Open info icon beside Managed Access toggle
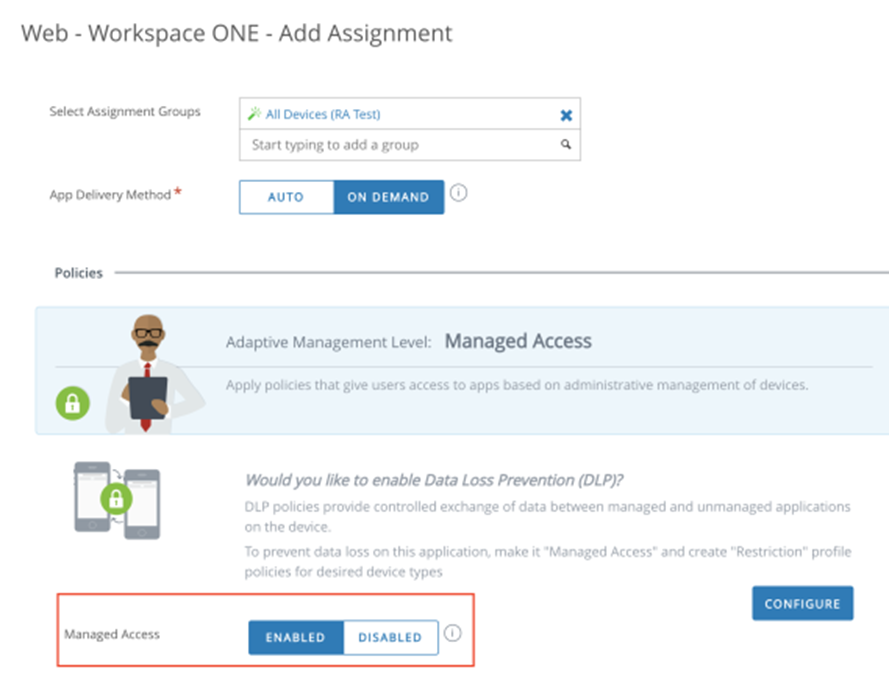 click(x=452, y=634)
